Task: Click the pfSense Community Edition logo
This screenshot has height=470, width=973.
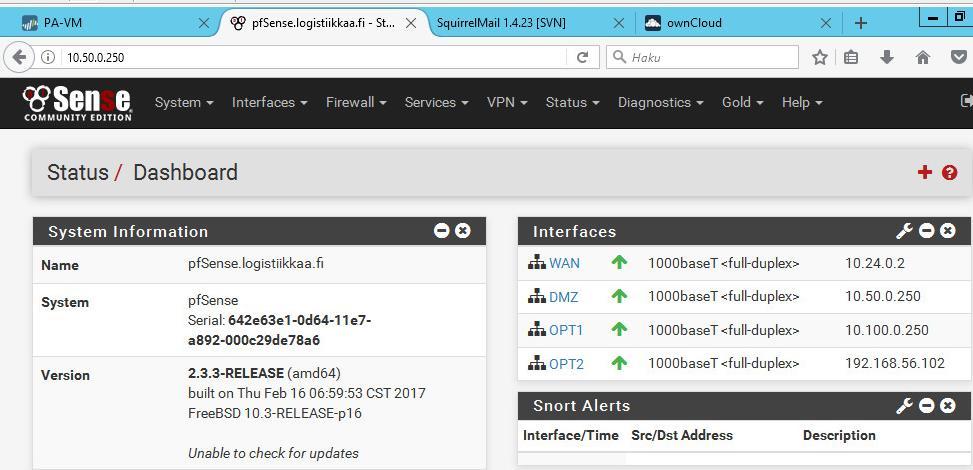Action: (77, 102)
